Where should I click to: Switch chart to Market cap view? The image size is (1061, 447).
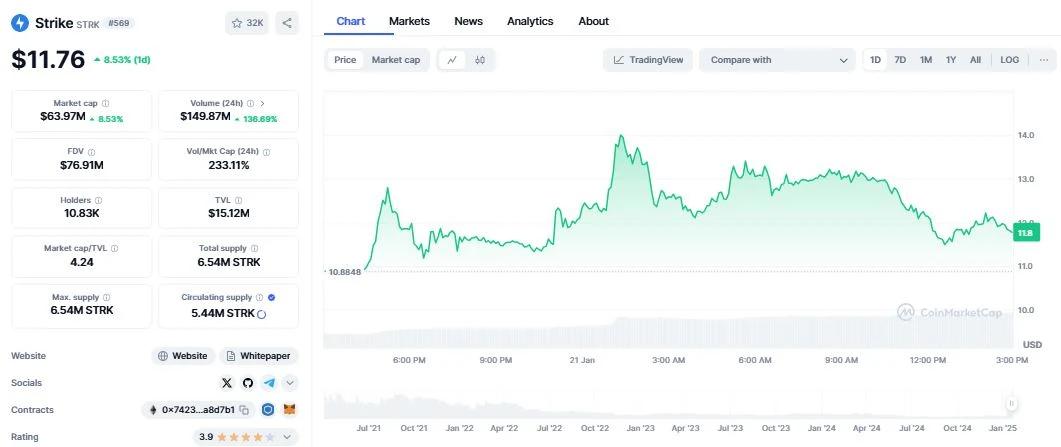396,60
